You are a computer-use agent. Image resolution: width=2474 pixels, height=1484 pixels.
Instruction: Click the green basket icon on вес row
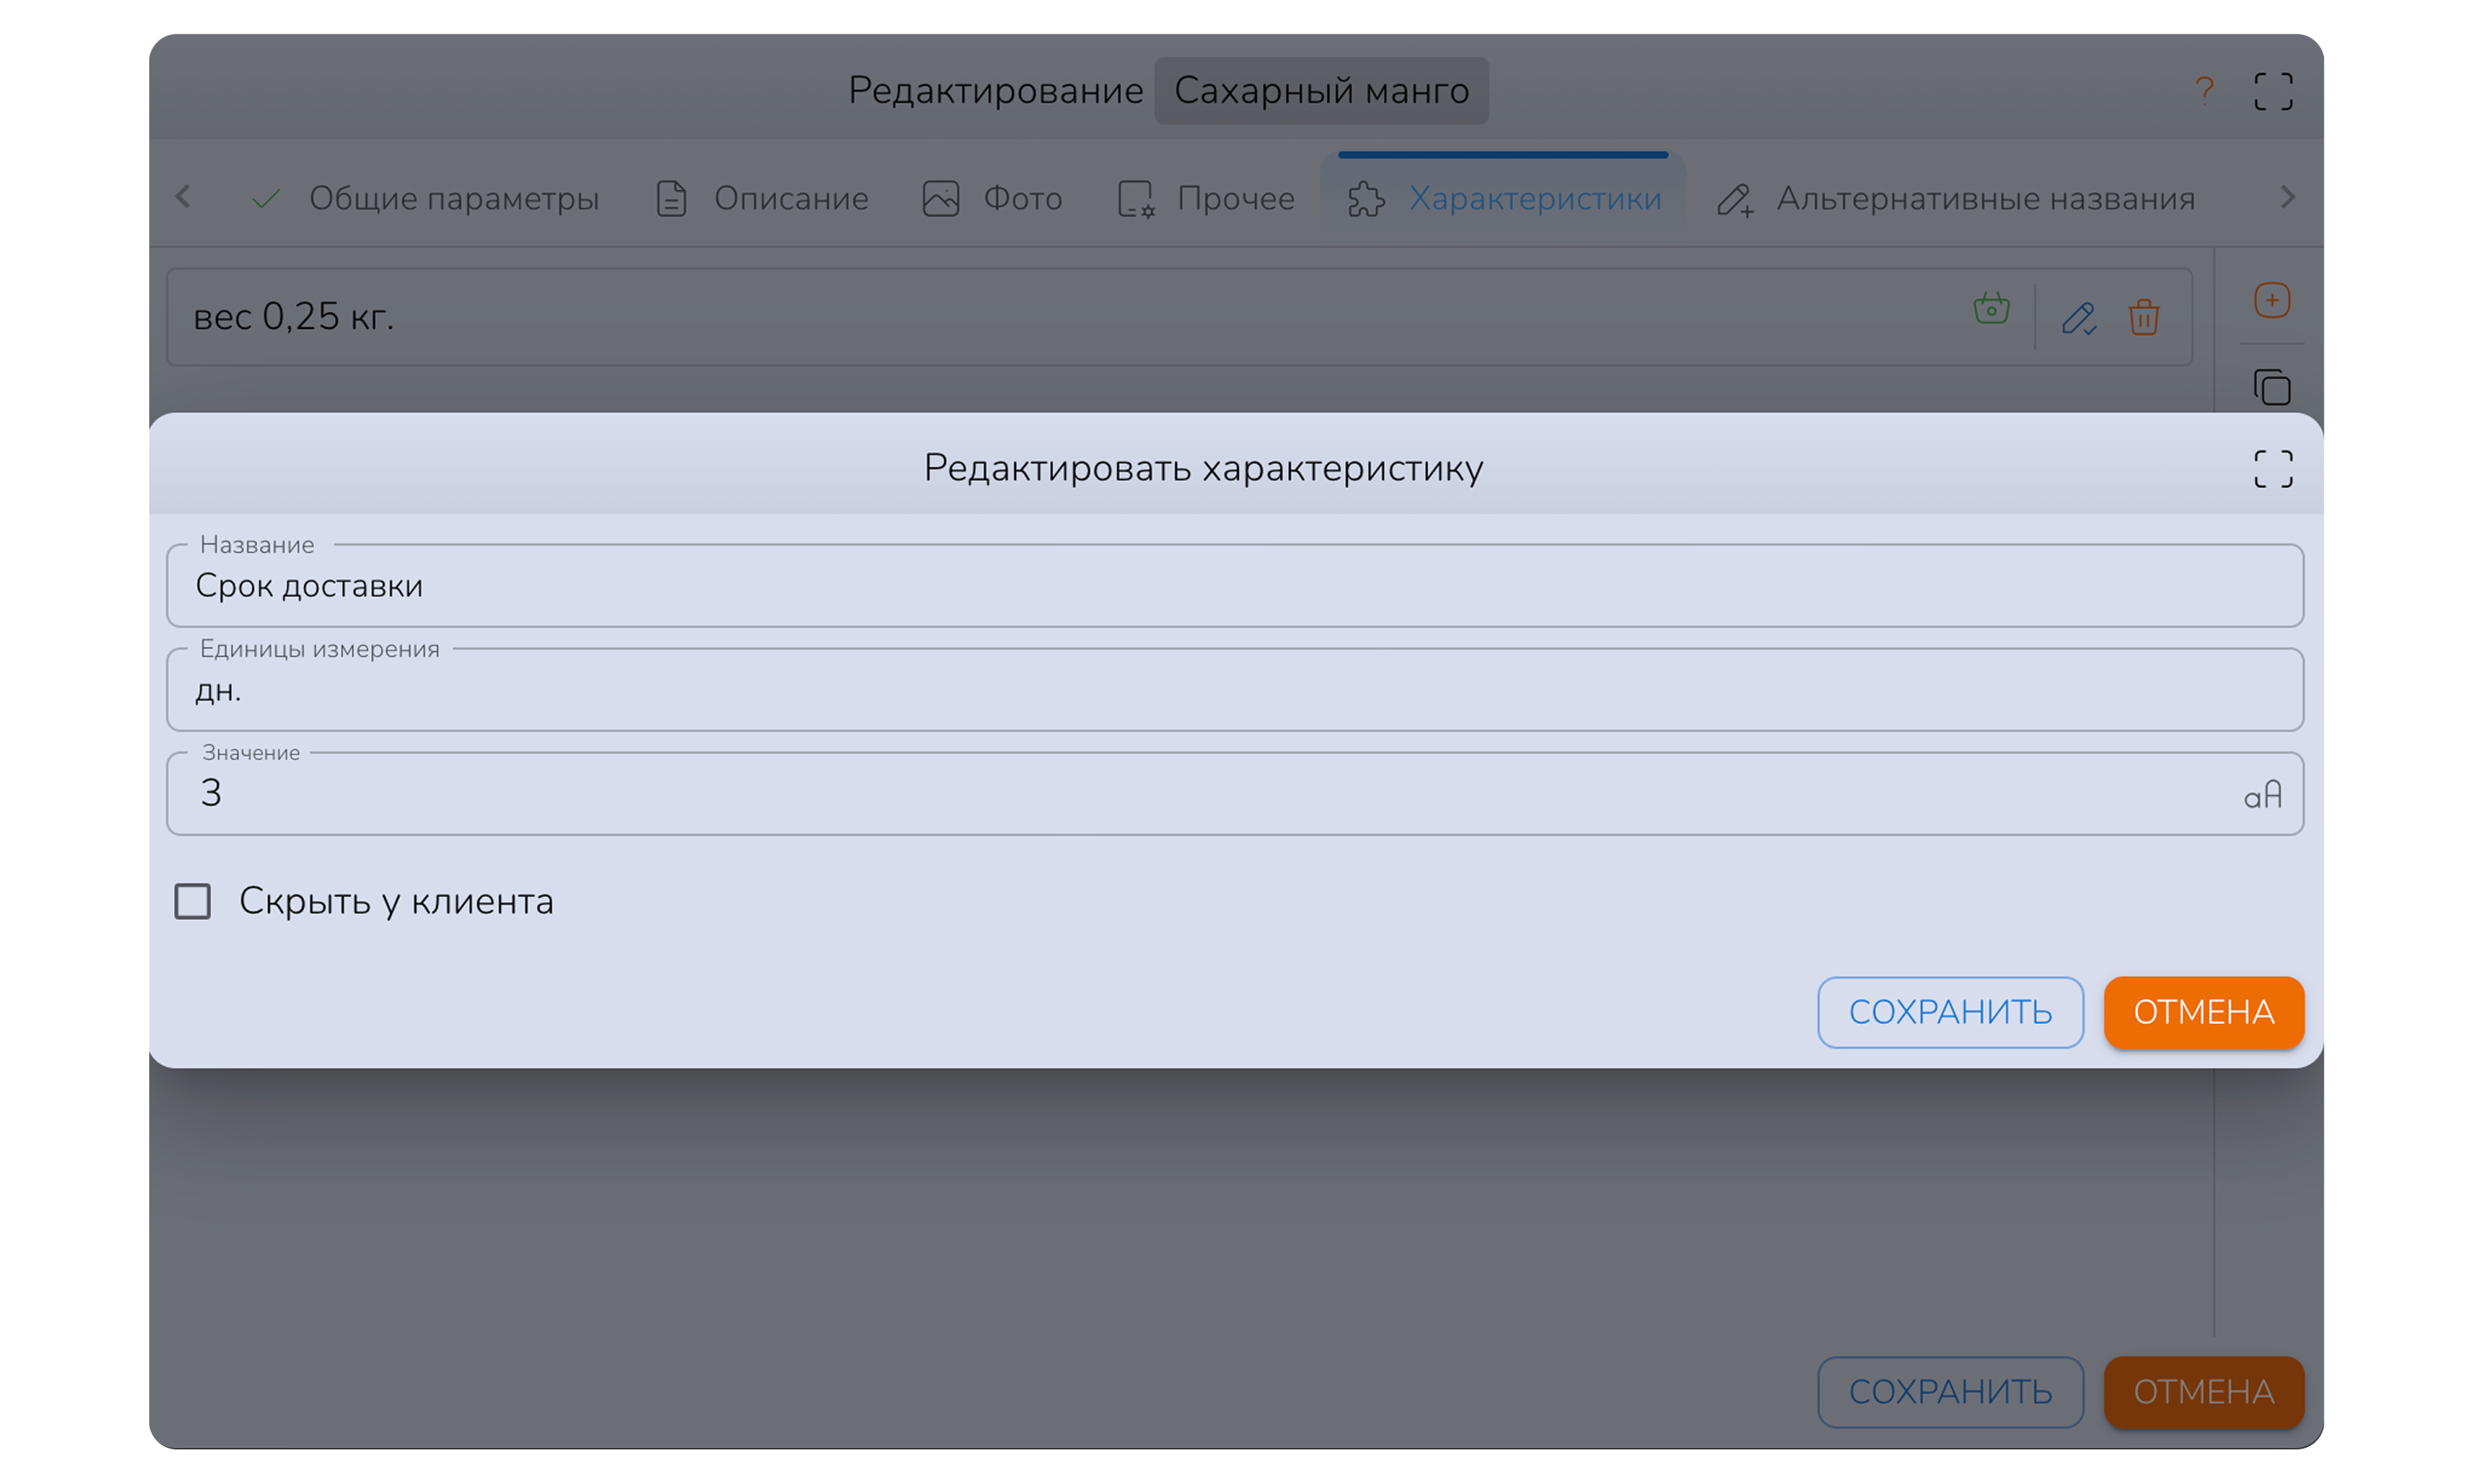pos(1991,309)
